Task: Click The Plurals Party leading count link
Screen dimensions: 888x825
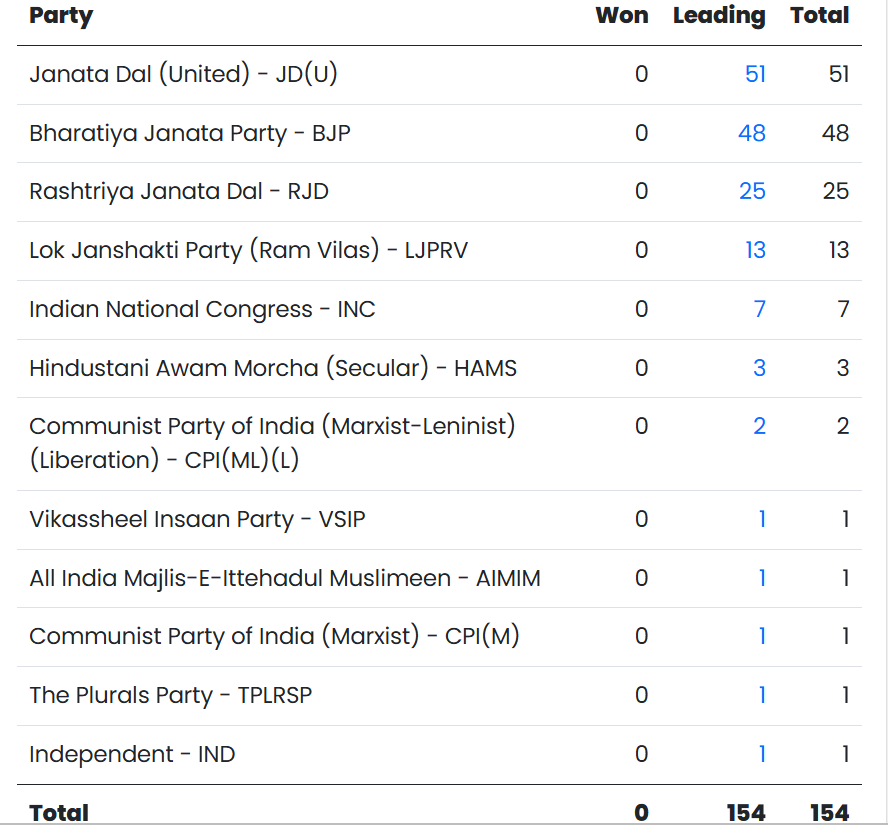Action: [762, 695]
